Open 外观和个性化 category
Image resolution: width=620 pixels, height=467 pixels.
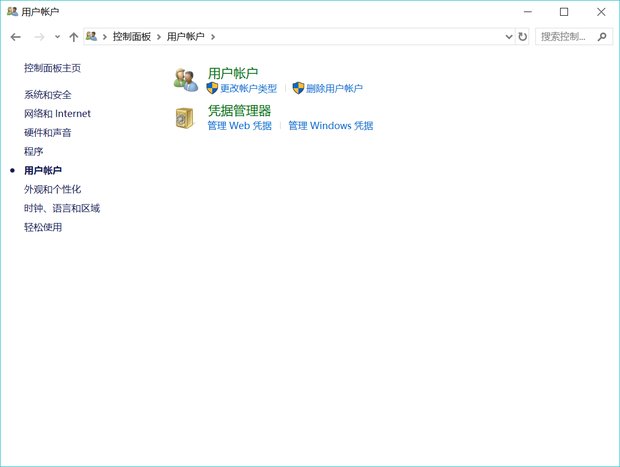(x=53, y=189)
